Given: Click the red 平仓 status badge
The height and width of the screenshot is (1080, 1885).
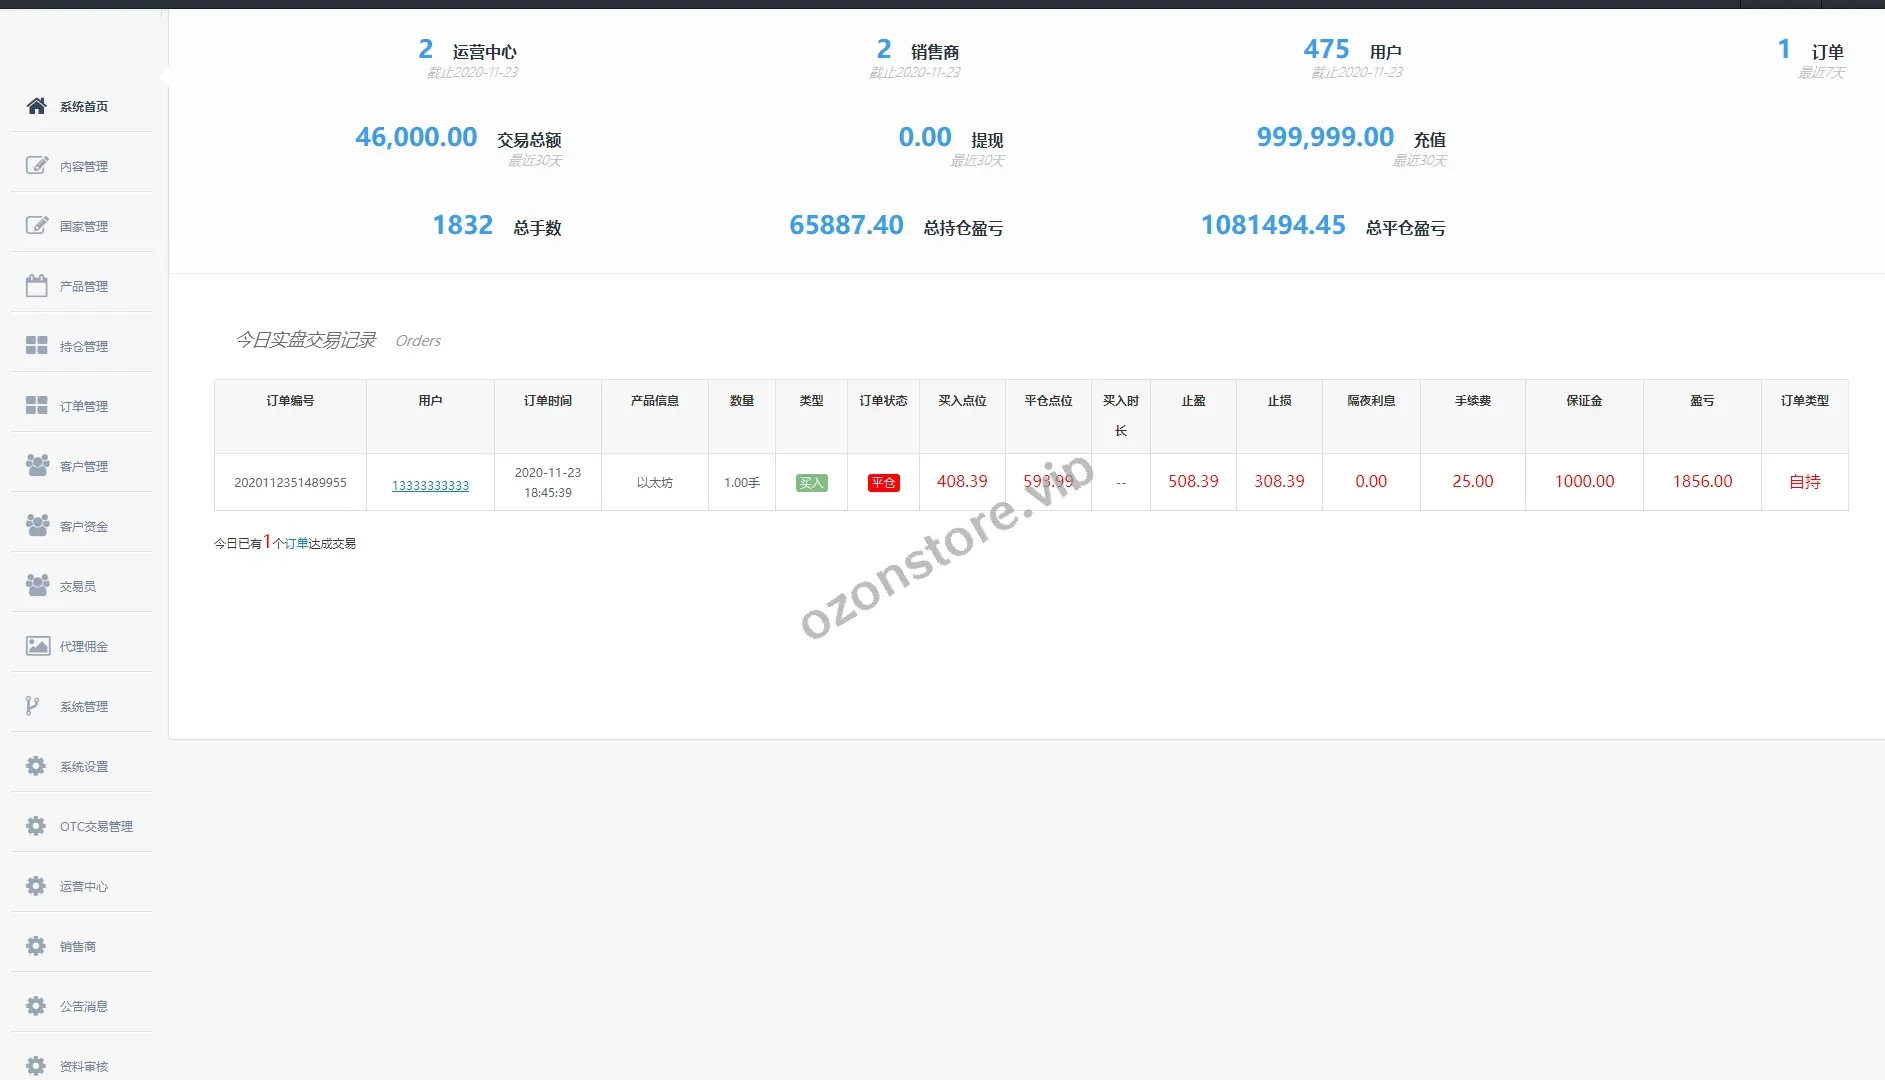Looking at the screenshot, I should 883,483.
